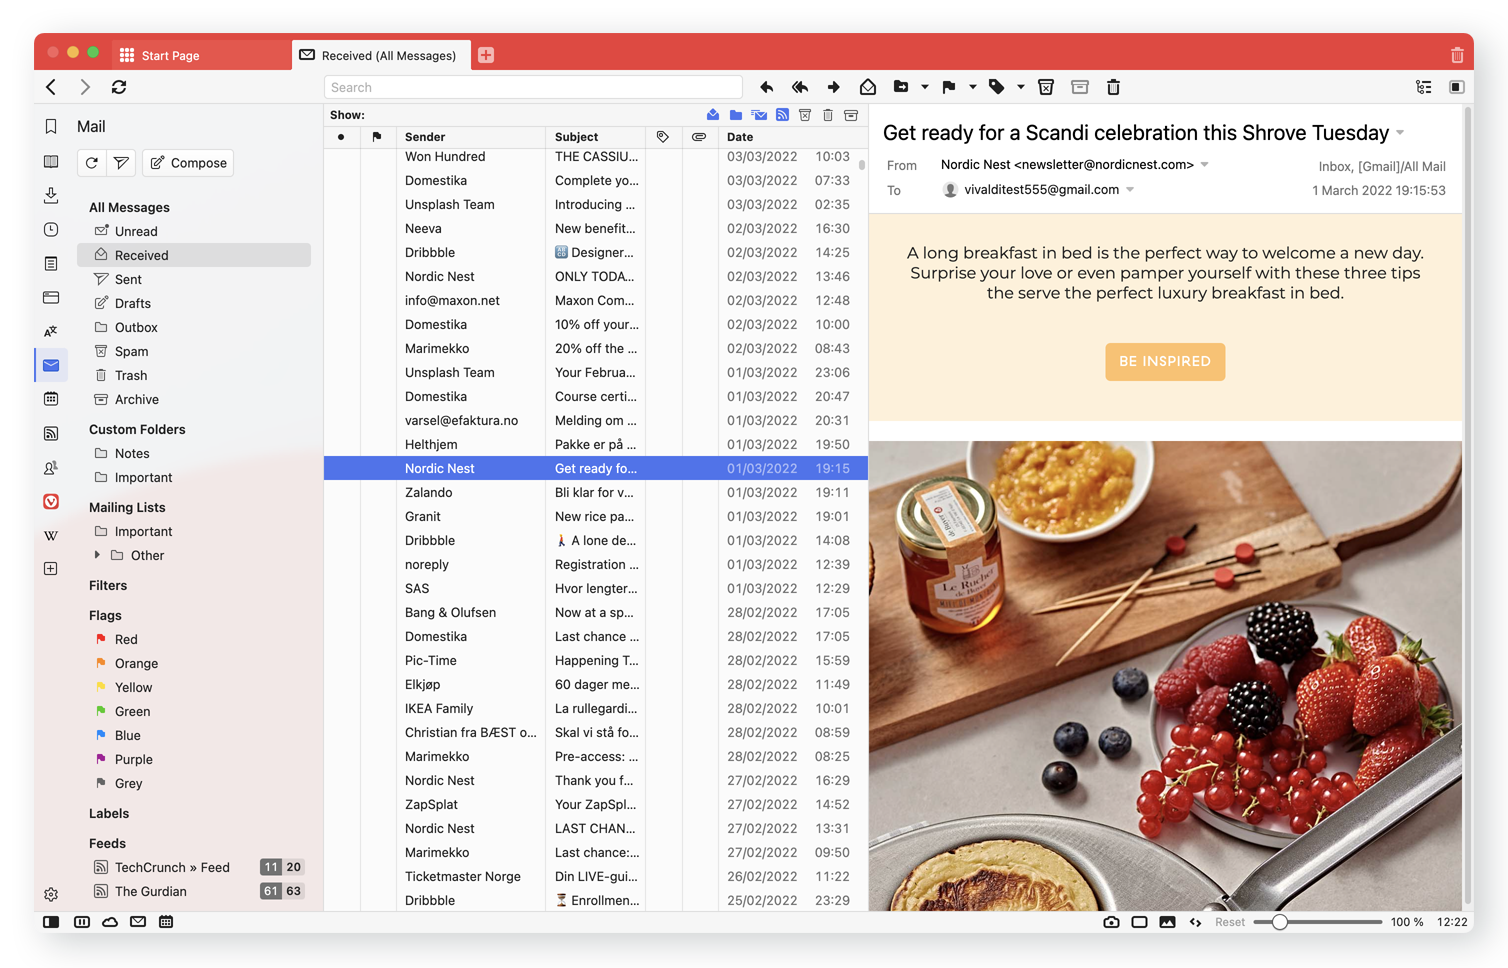The image size is (1508, 968).
Task: Toggle show read messages filter icon
Action: (x=713, y=115)
